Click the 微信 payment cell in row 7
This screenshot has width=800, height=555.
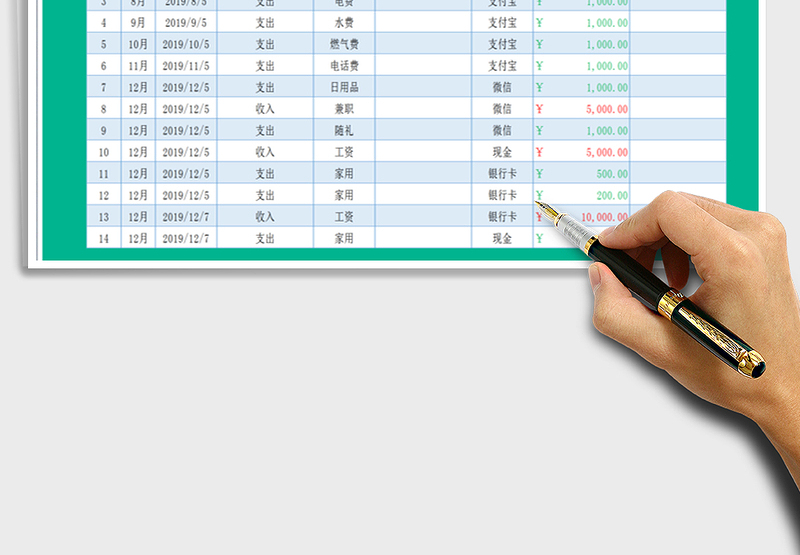pyautogui.click(x=502, y=88)
